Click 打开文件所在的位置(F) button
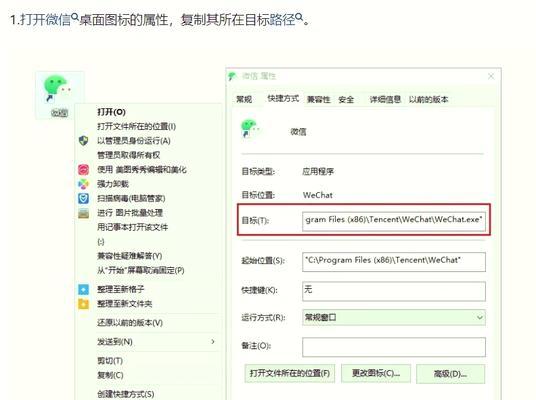Viewport: 536px width, 400px height. pyautogui.click(x=290, y=373)
